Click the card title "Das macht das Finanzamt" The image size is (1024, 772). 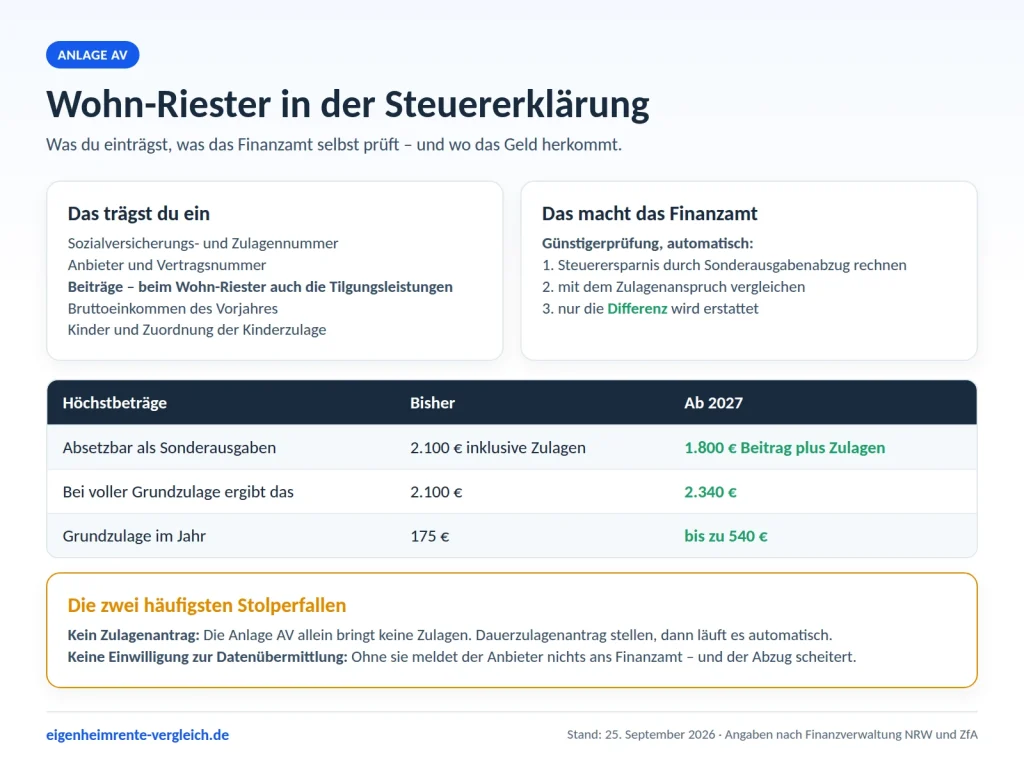[x=649, y=214]
